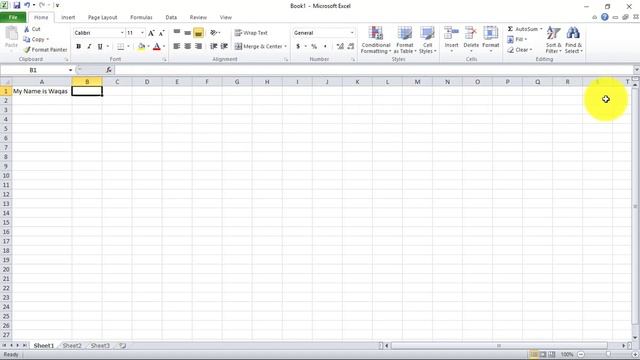Open Merge & Center dropdown arrow
Viewport: 640px width, 360px height.
[x=285, y=47]
